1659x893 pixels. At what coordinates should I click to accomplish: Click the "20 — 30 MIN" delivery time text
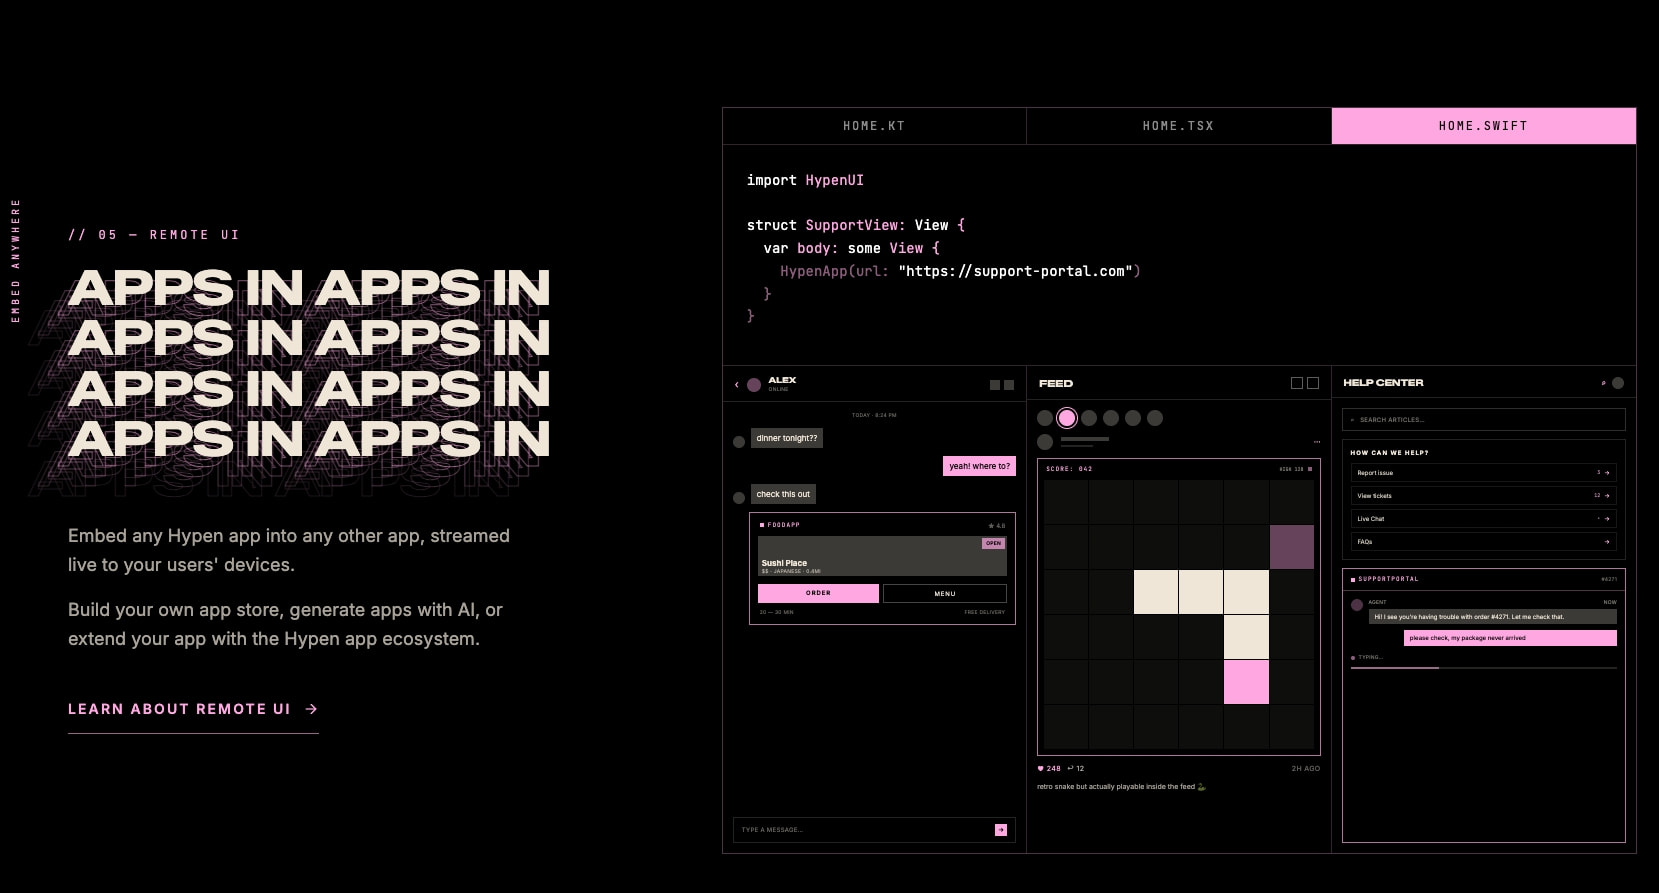777,612
